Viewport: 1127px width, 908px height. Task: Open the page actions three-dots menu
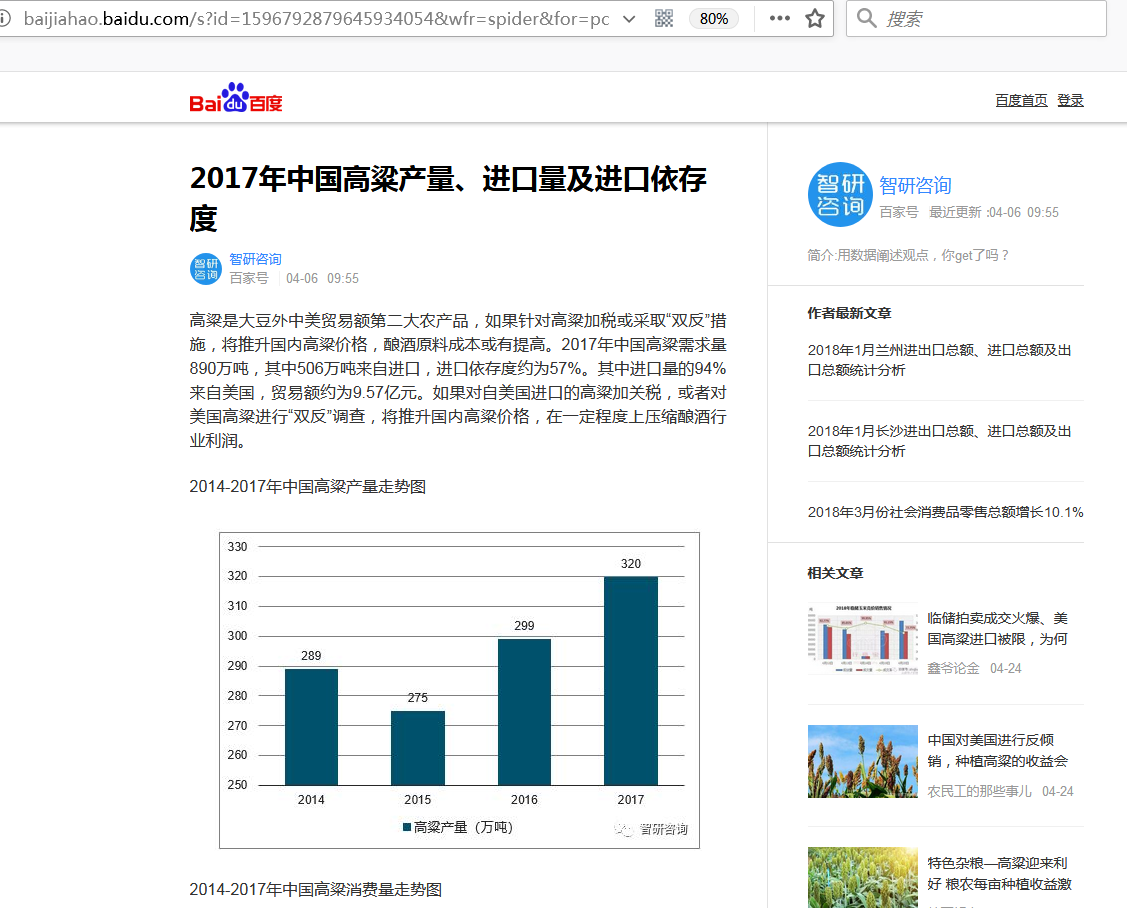tap(779, 19)
